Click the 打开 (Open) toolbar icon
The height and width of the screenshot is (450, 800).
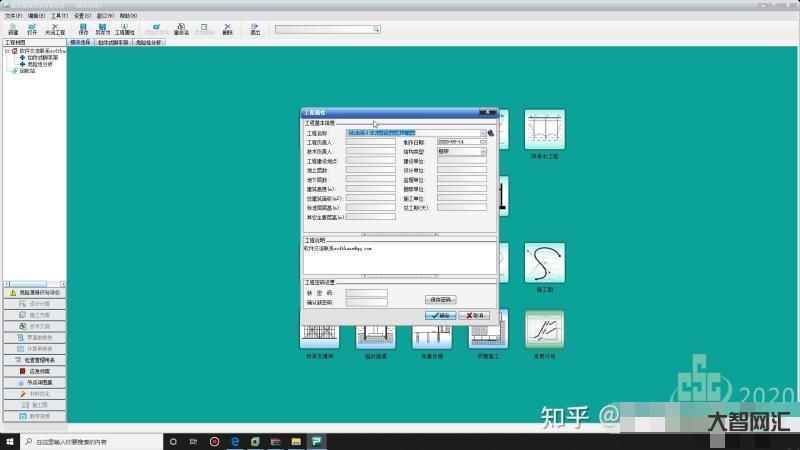32,29
